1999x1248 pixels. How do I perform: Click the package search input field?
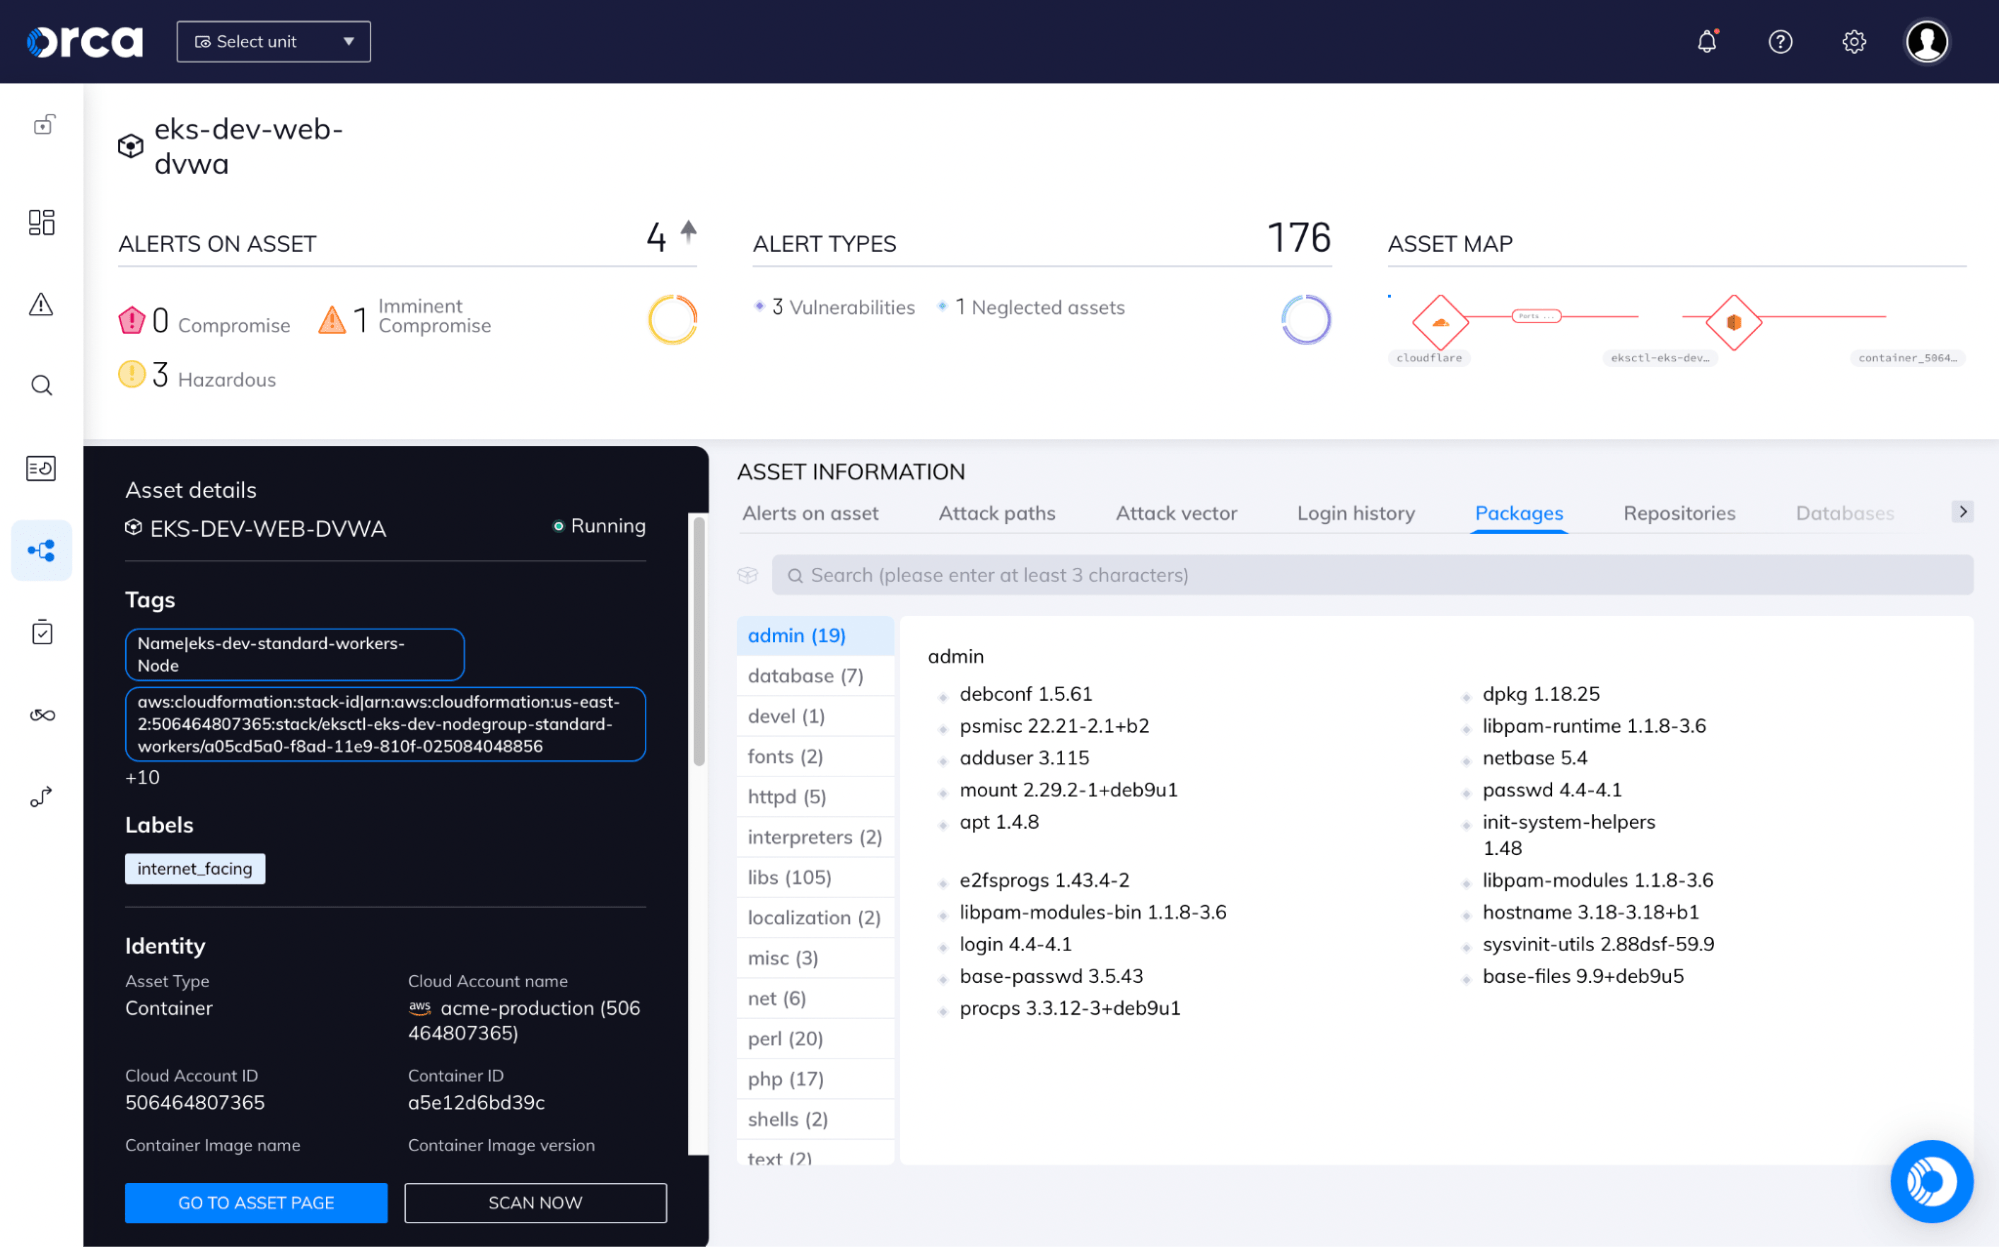1370,575
